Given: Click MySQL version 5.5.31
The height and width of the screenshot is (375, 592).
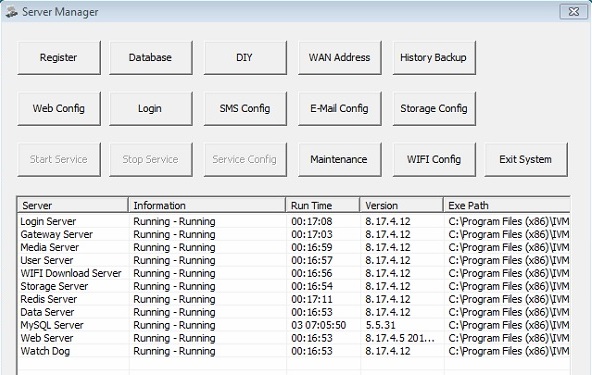Looking at the screenshot, I should click(x=381, y=325).
